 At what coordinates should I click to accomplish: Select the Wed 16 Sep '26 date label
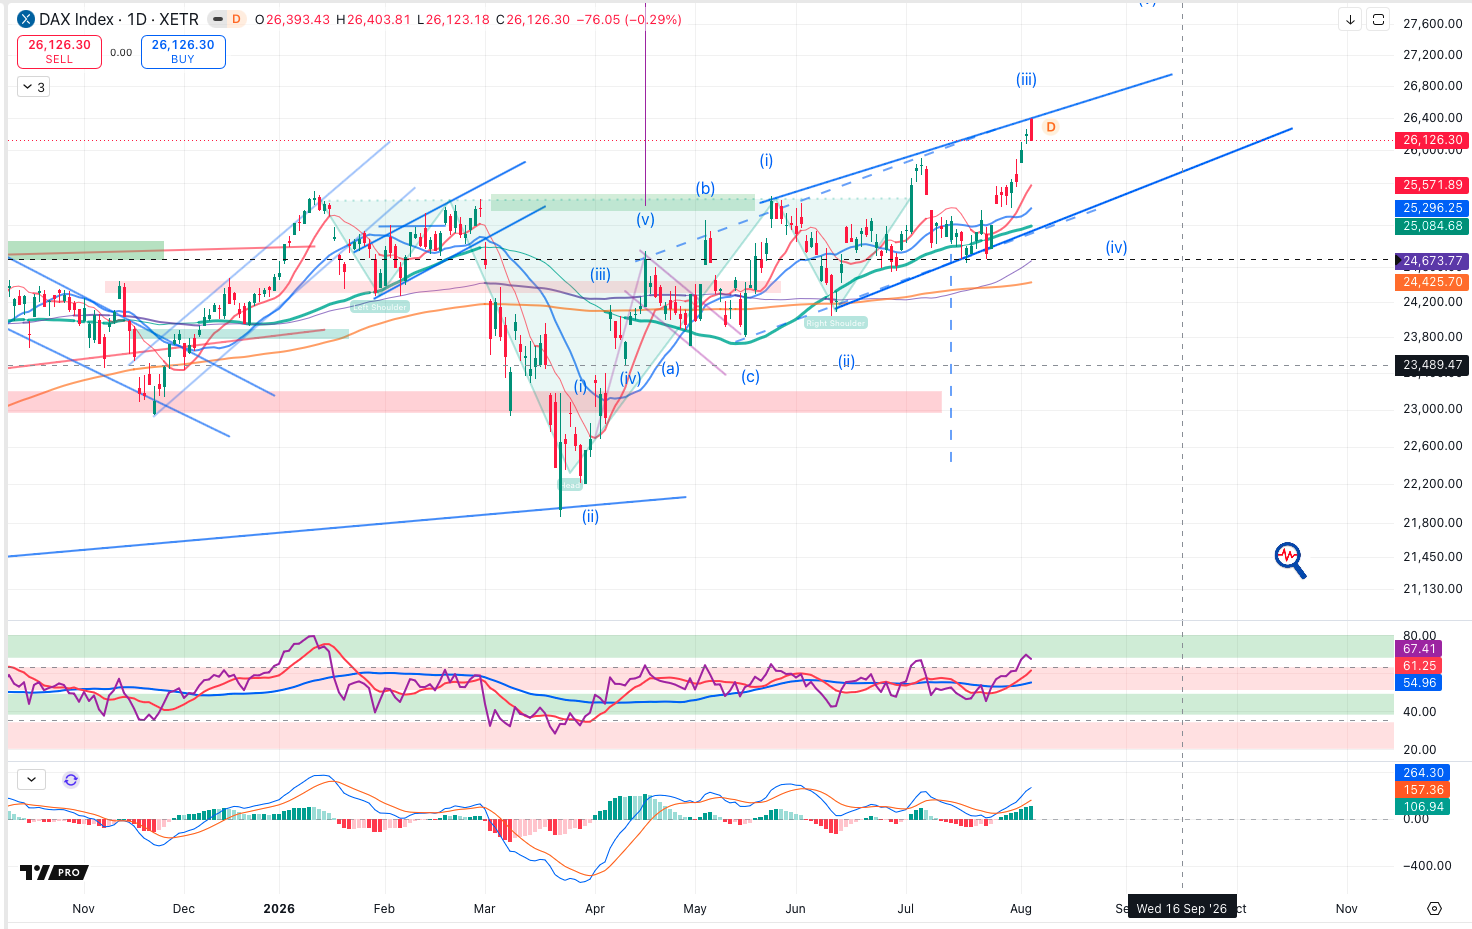pyautogui.click(x=1182, y=908)
